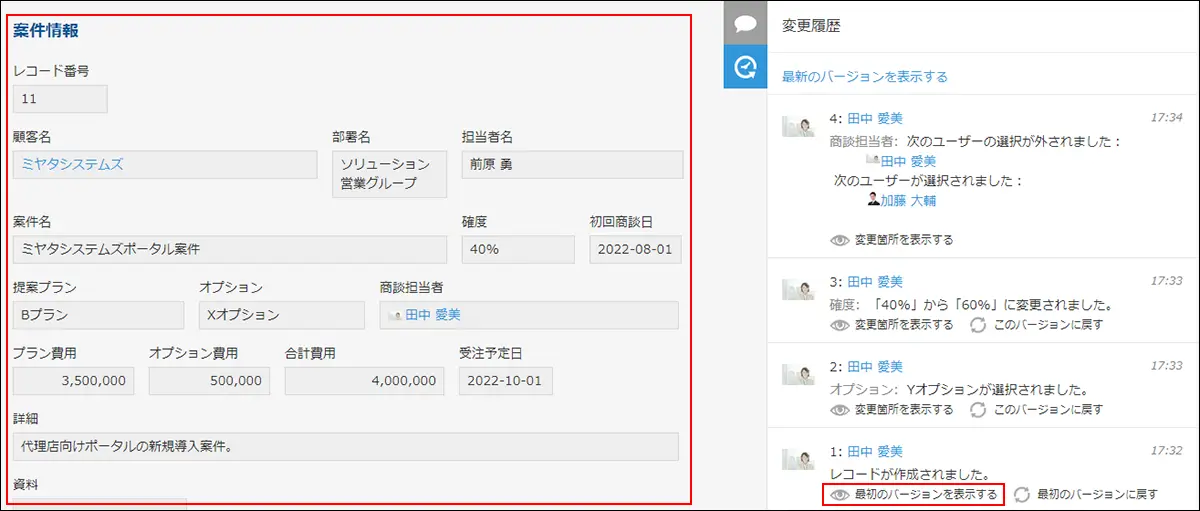Screen dimensions: 1200x511
Task: Show changes for version 4
Action: tap(892, 240)
